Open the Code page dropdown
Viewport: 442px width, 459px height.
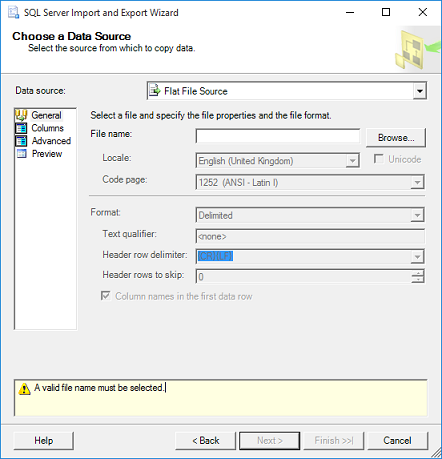click(417, 183)
